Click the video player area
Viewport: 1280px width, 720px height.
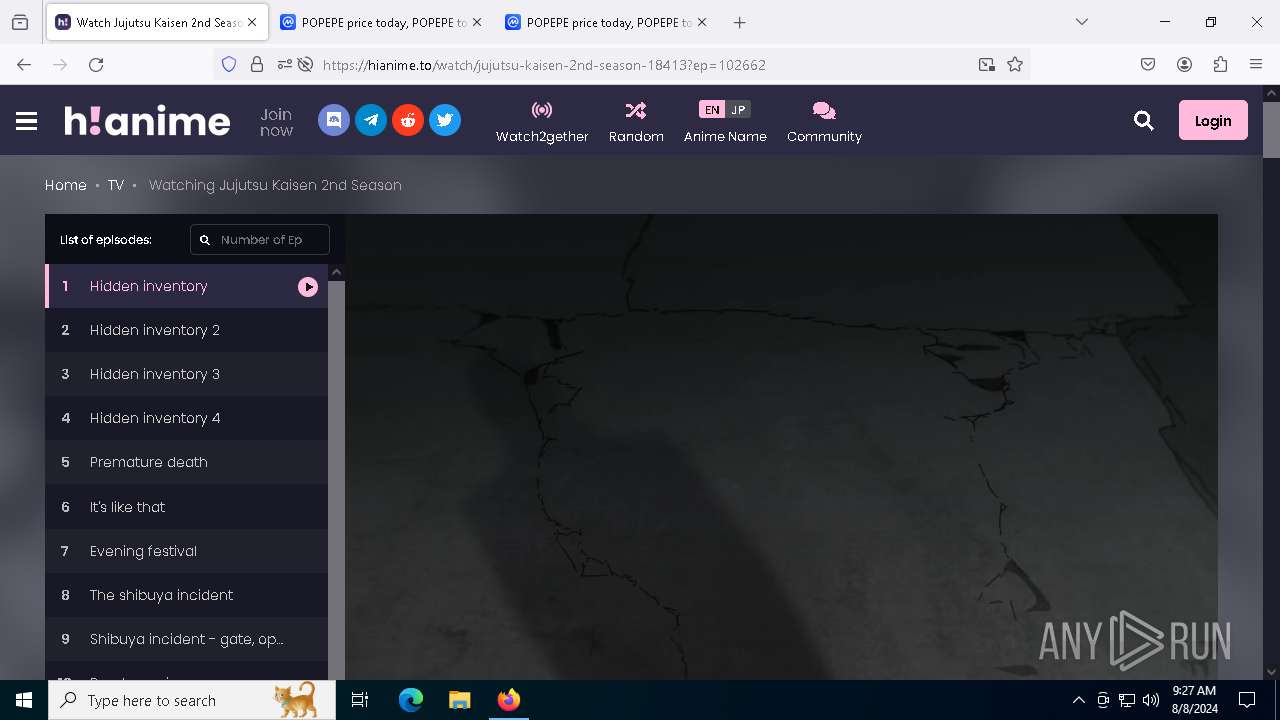pyautogui.click(x=781, y=447)
